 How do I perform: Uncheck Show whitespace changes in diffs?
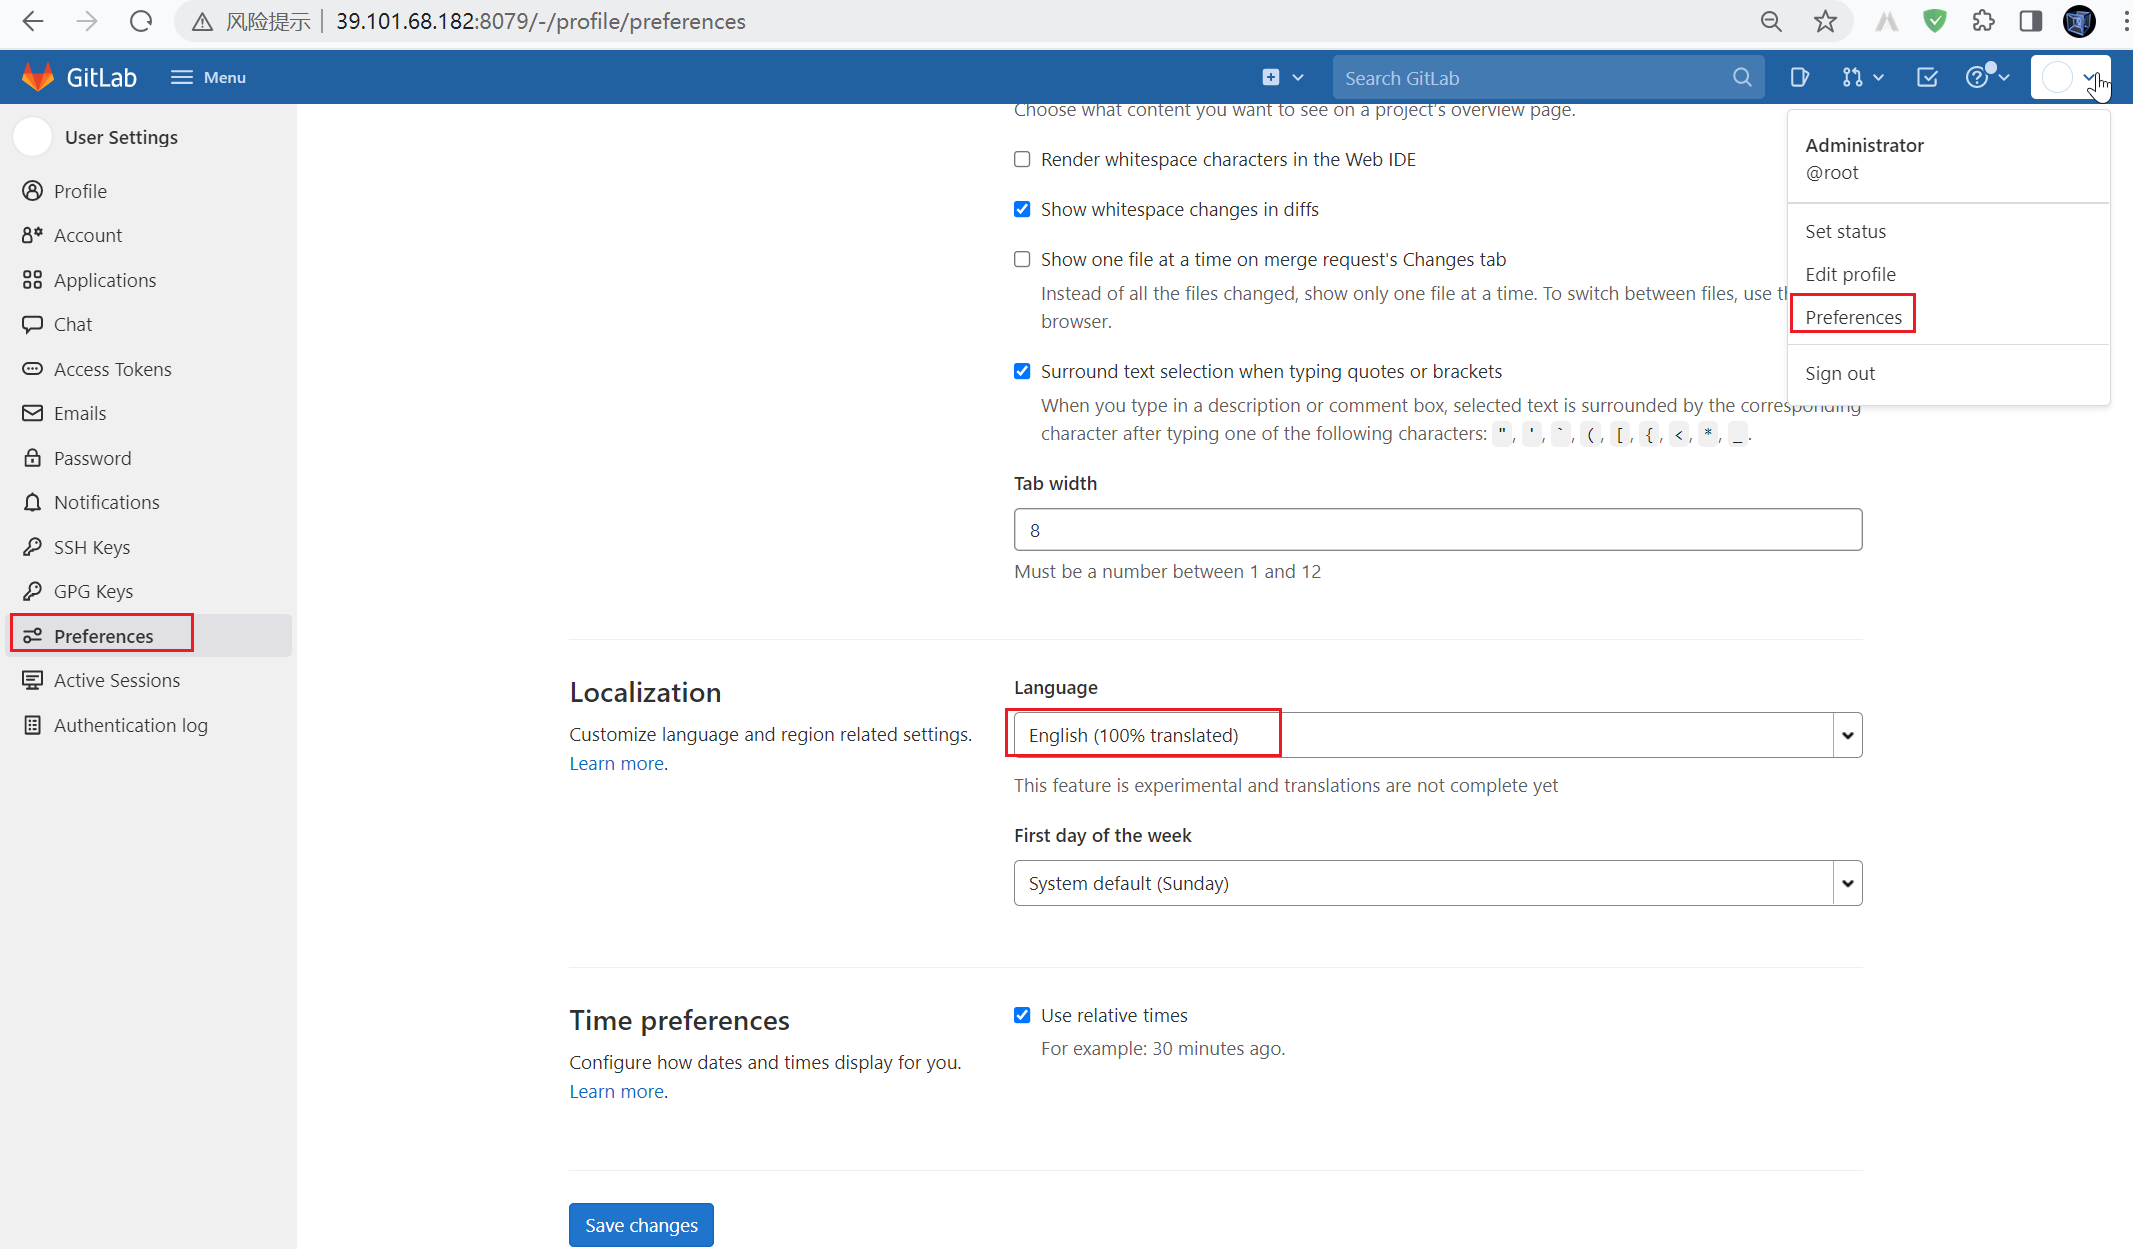click(x=1022, y=209)
